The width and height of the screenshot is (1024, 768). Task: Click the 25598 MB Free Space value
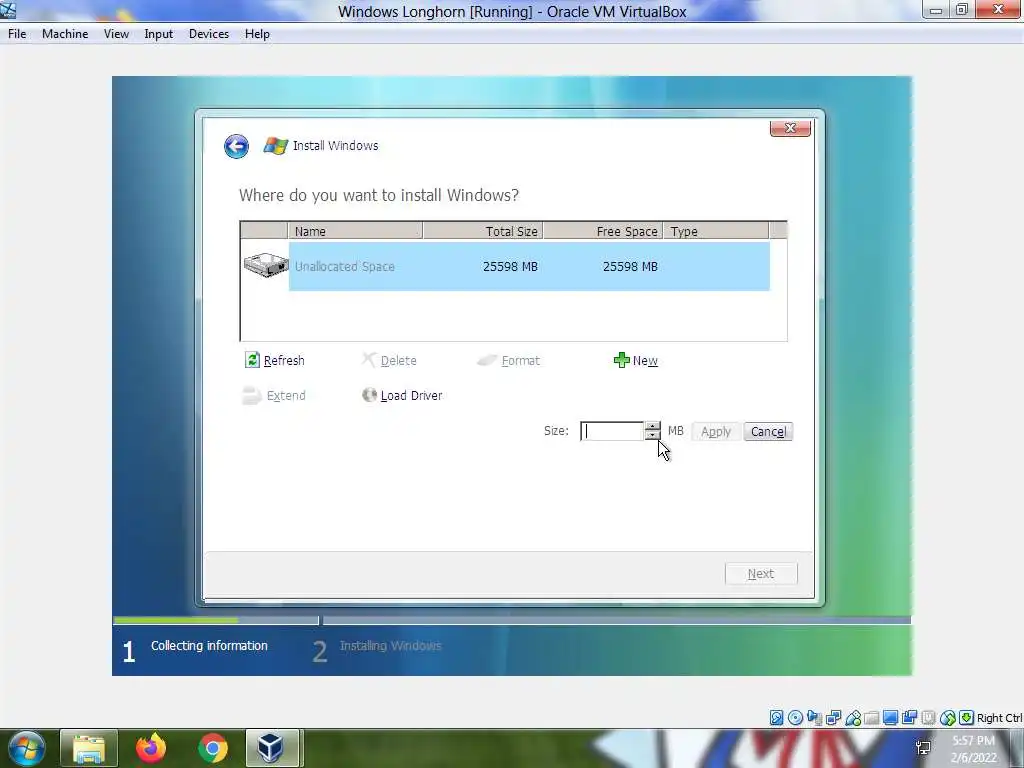tap(630, 266)
